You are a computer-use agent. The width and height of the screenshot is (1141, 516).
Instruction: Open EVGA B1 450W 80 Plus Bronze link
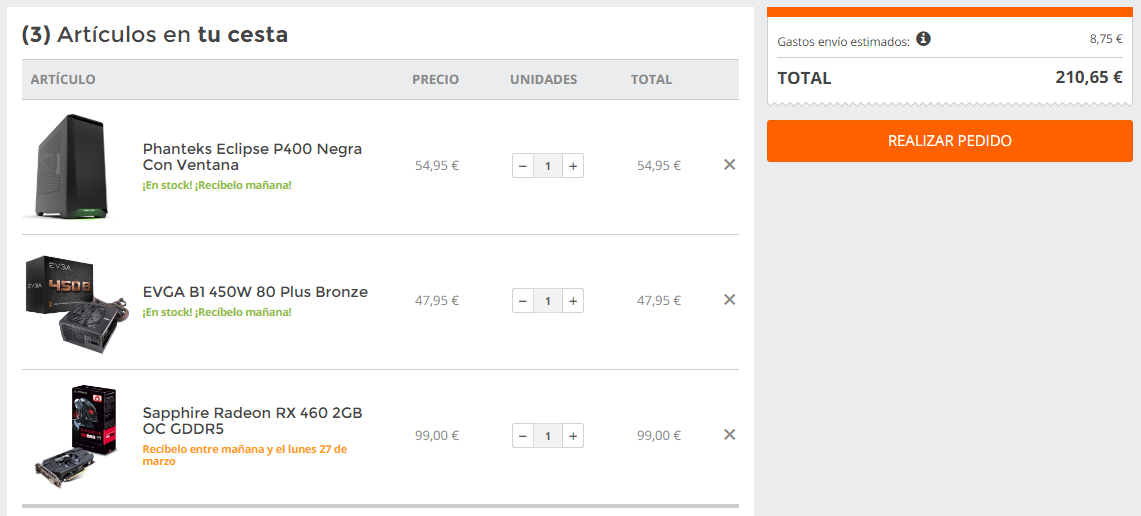click(x=255, y=292)
